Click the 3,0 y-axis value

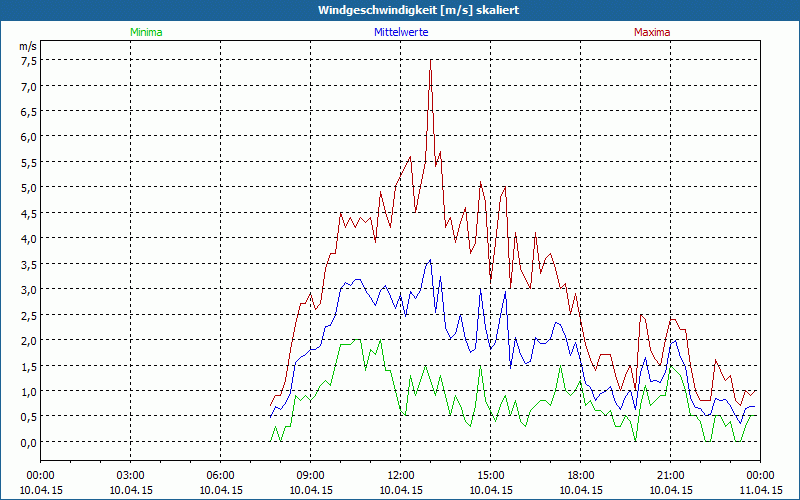tap(29, 290)
